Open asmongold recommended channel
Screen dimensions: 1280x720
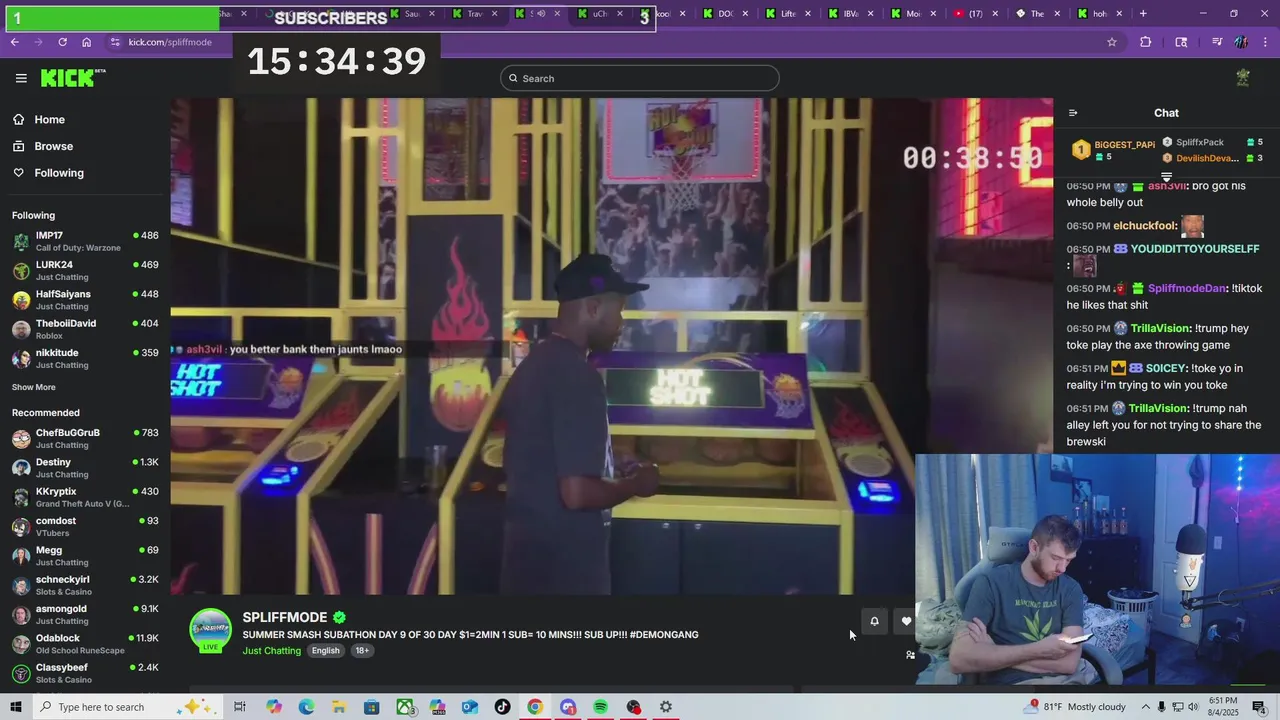[85, 614]
